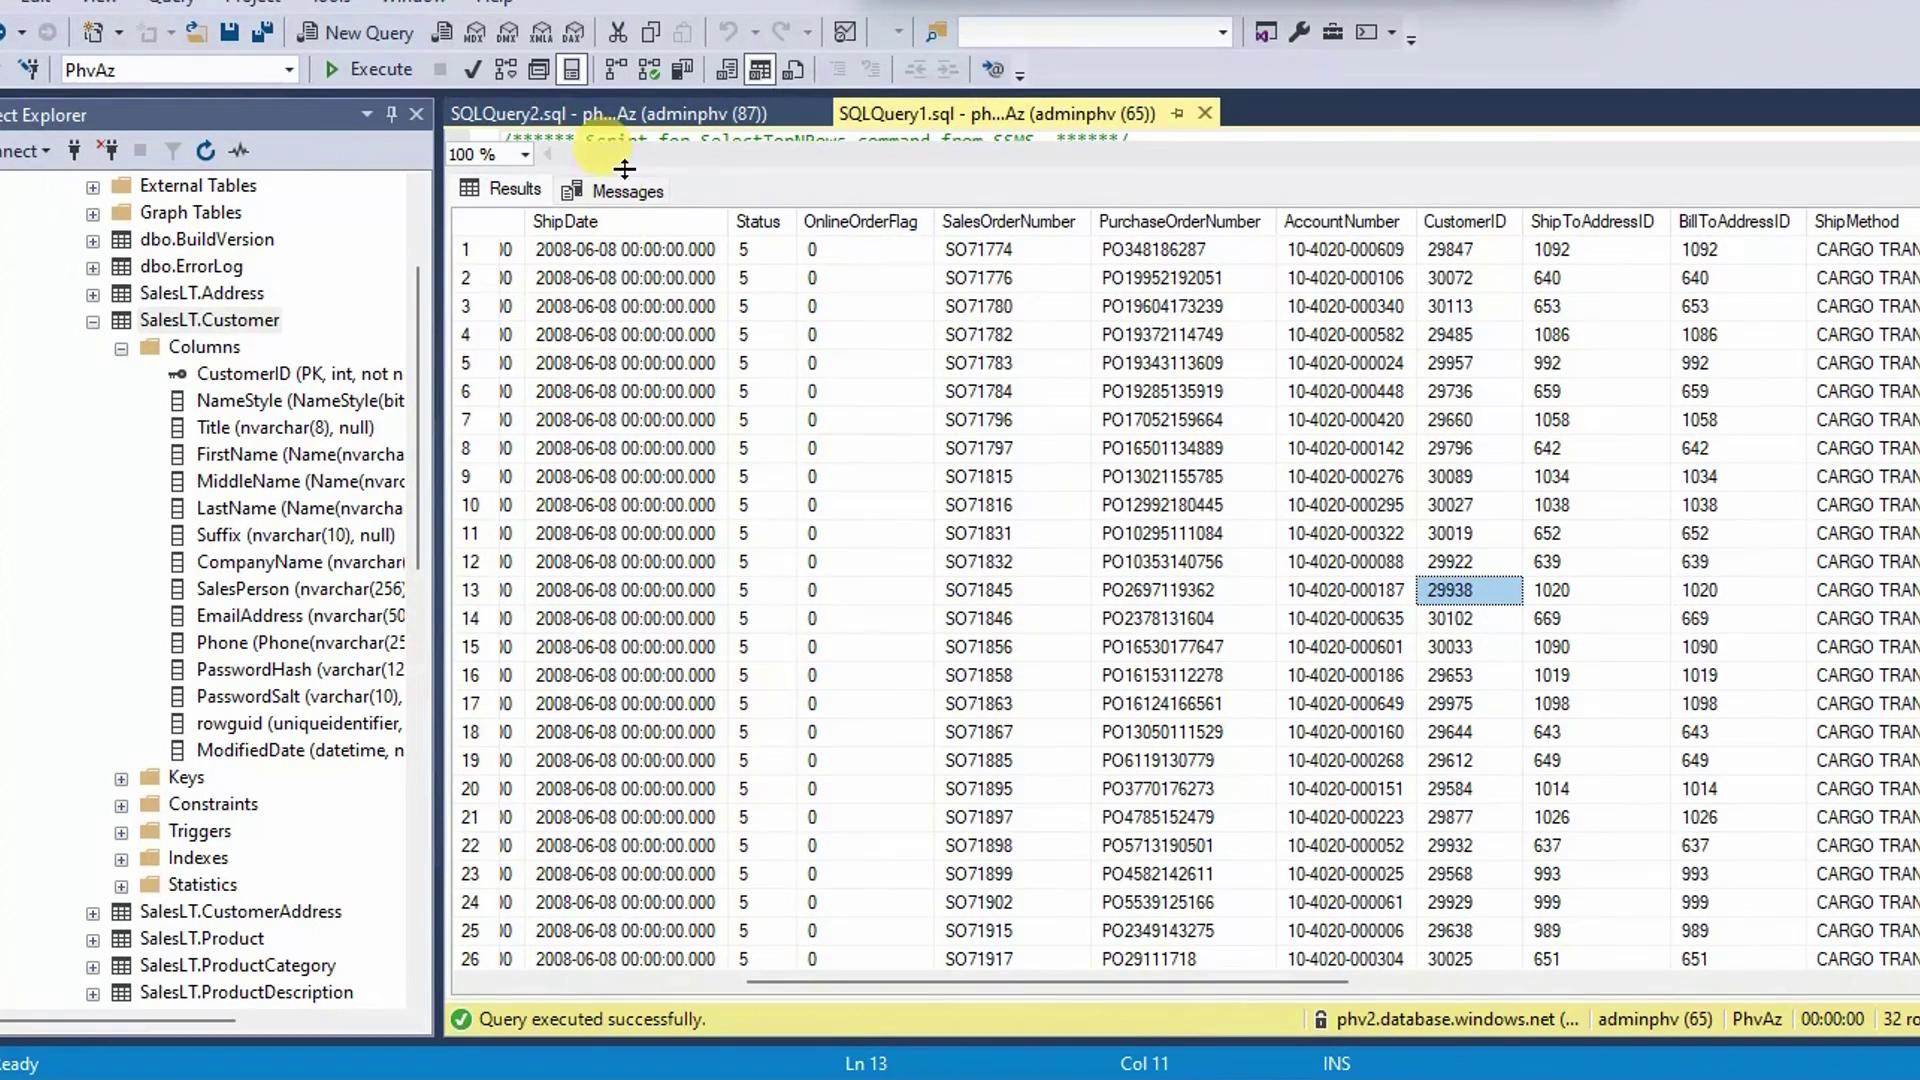Click the Activity Monitor icon
1920x1080 pixels.
pos(238,151)
